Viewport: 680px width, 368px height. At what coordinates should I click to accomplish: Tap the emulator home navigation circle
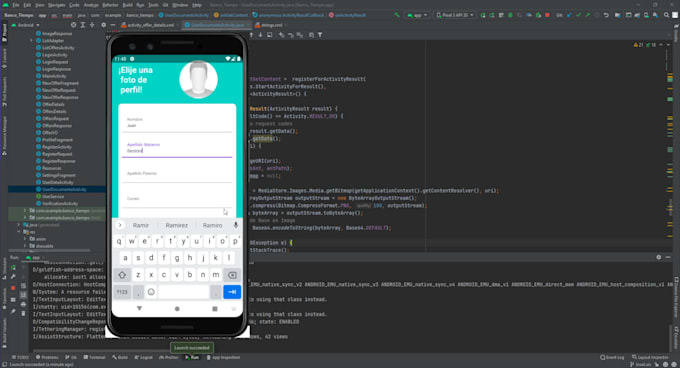point(177,309)
